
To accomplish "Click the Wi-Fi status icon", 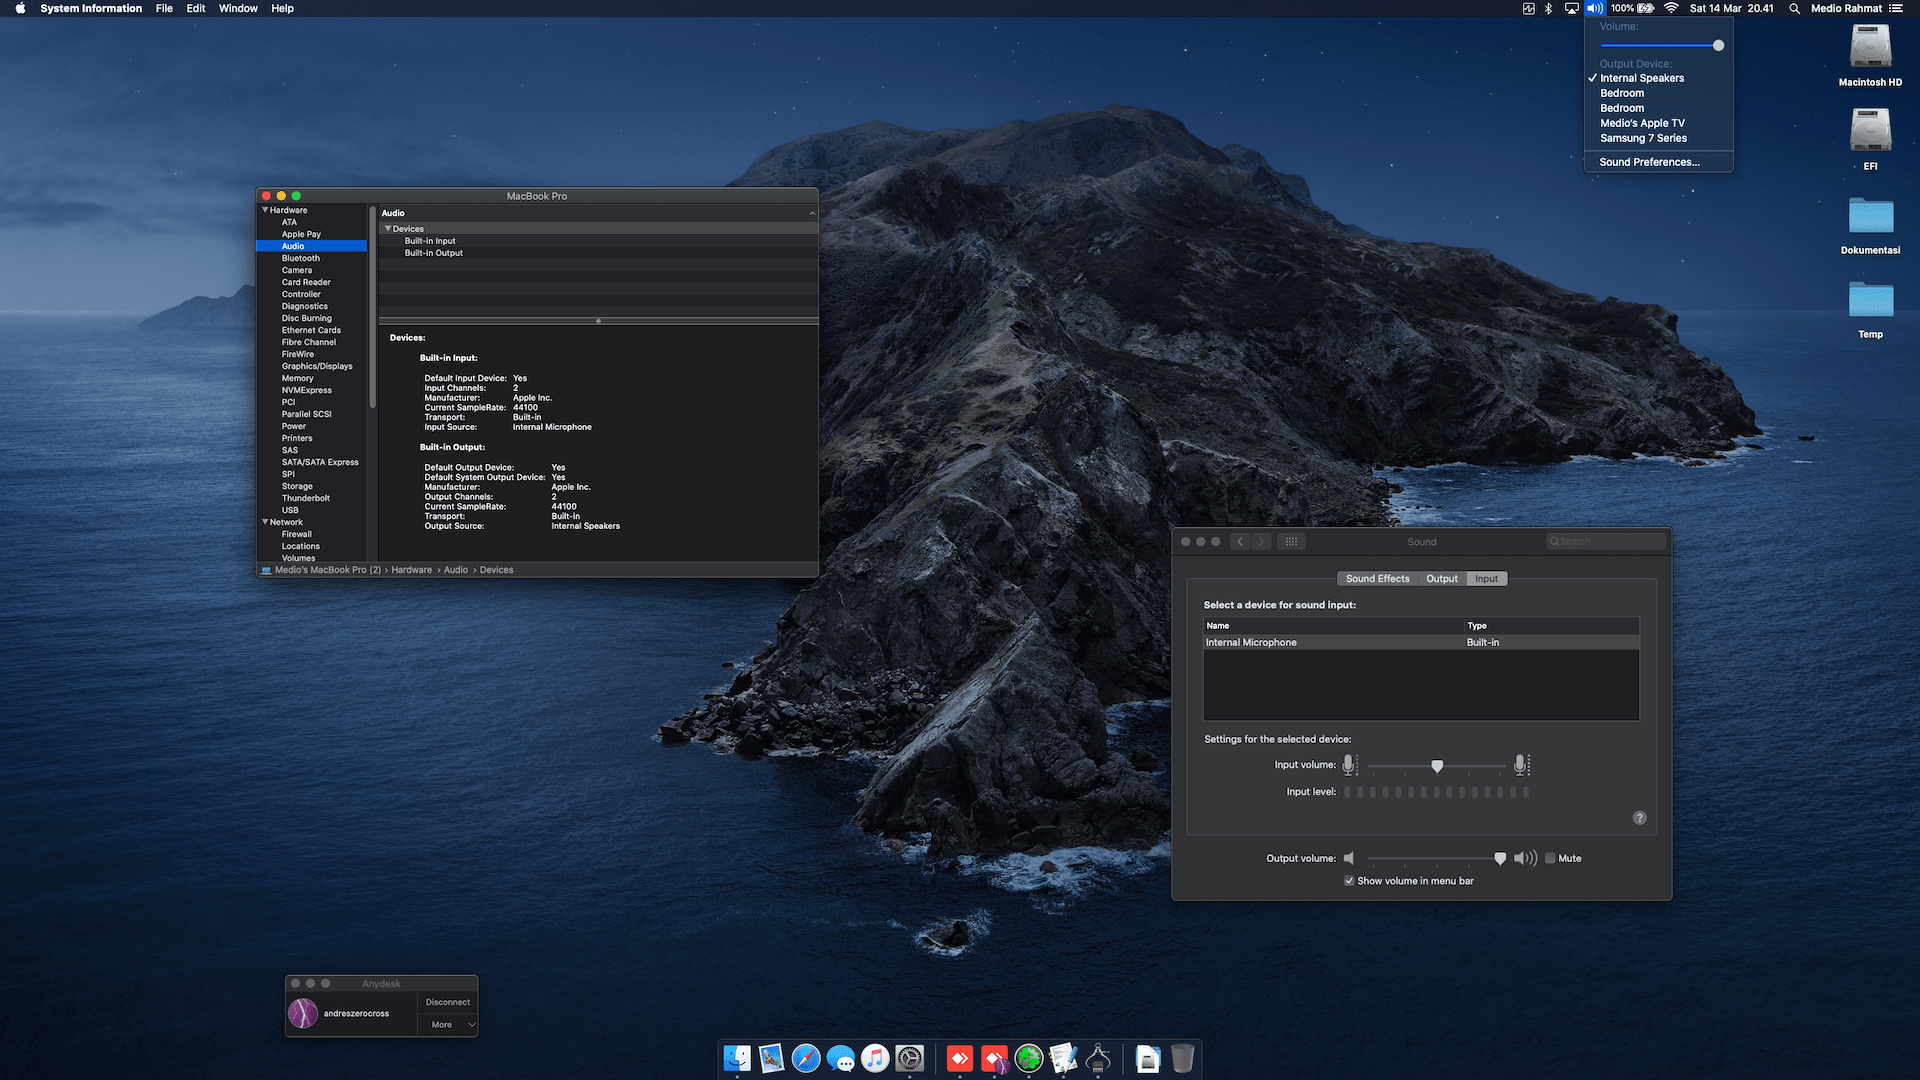I will click(x=1672, y=8).
